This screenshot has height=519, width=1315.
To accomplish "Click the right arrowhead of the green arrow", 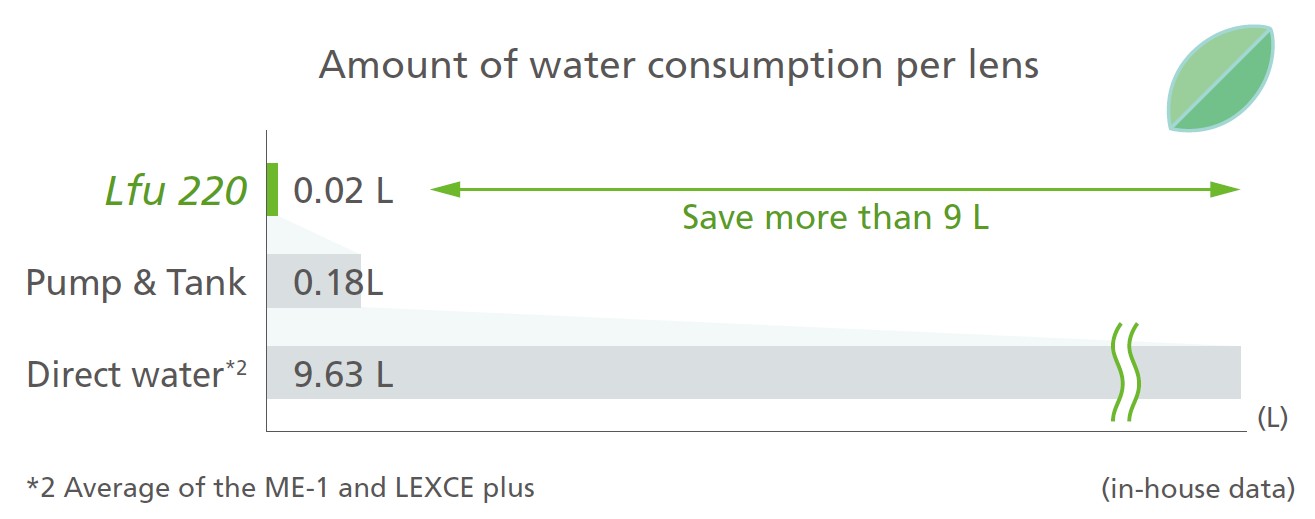I will tap(1226, 189).
